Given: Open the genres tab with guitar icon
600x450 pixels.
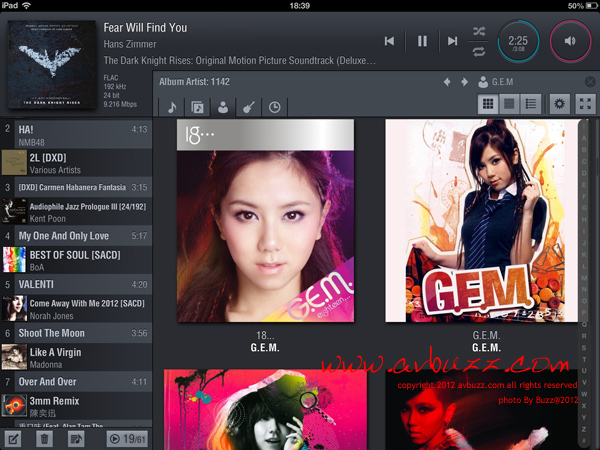Looking at the screenshot, I should [249, 106].
